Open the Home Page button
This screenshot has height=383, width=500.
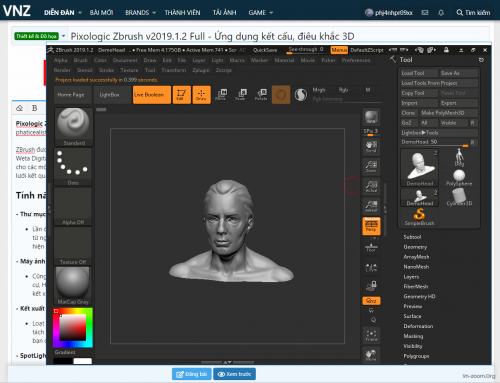(71, 95)
